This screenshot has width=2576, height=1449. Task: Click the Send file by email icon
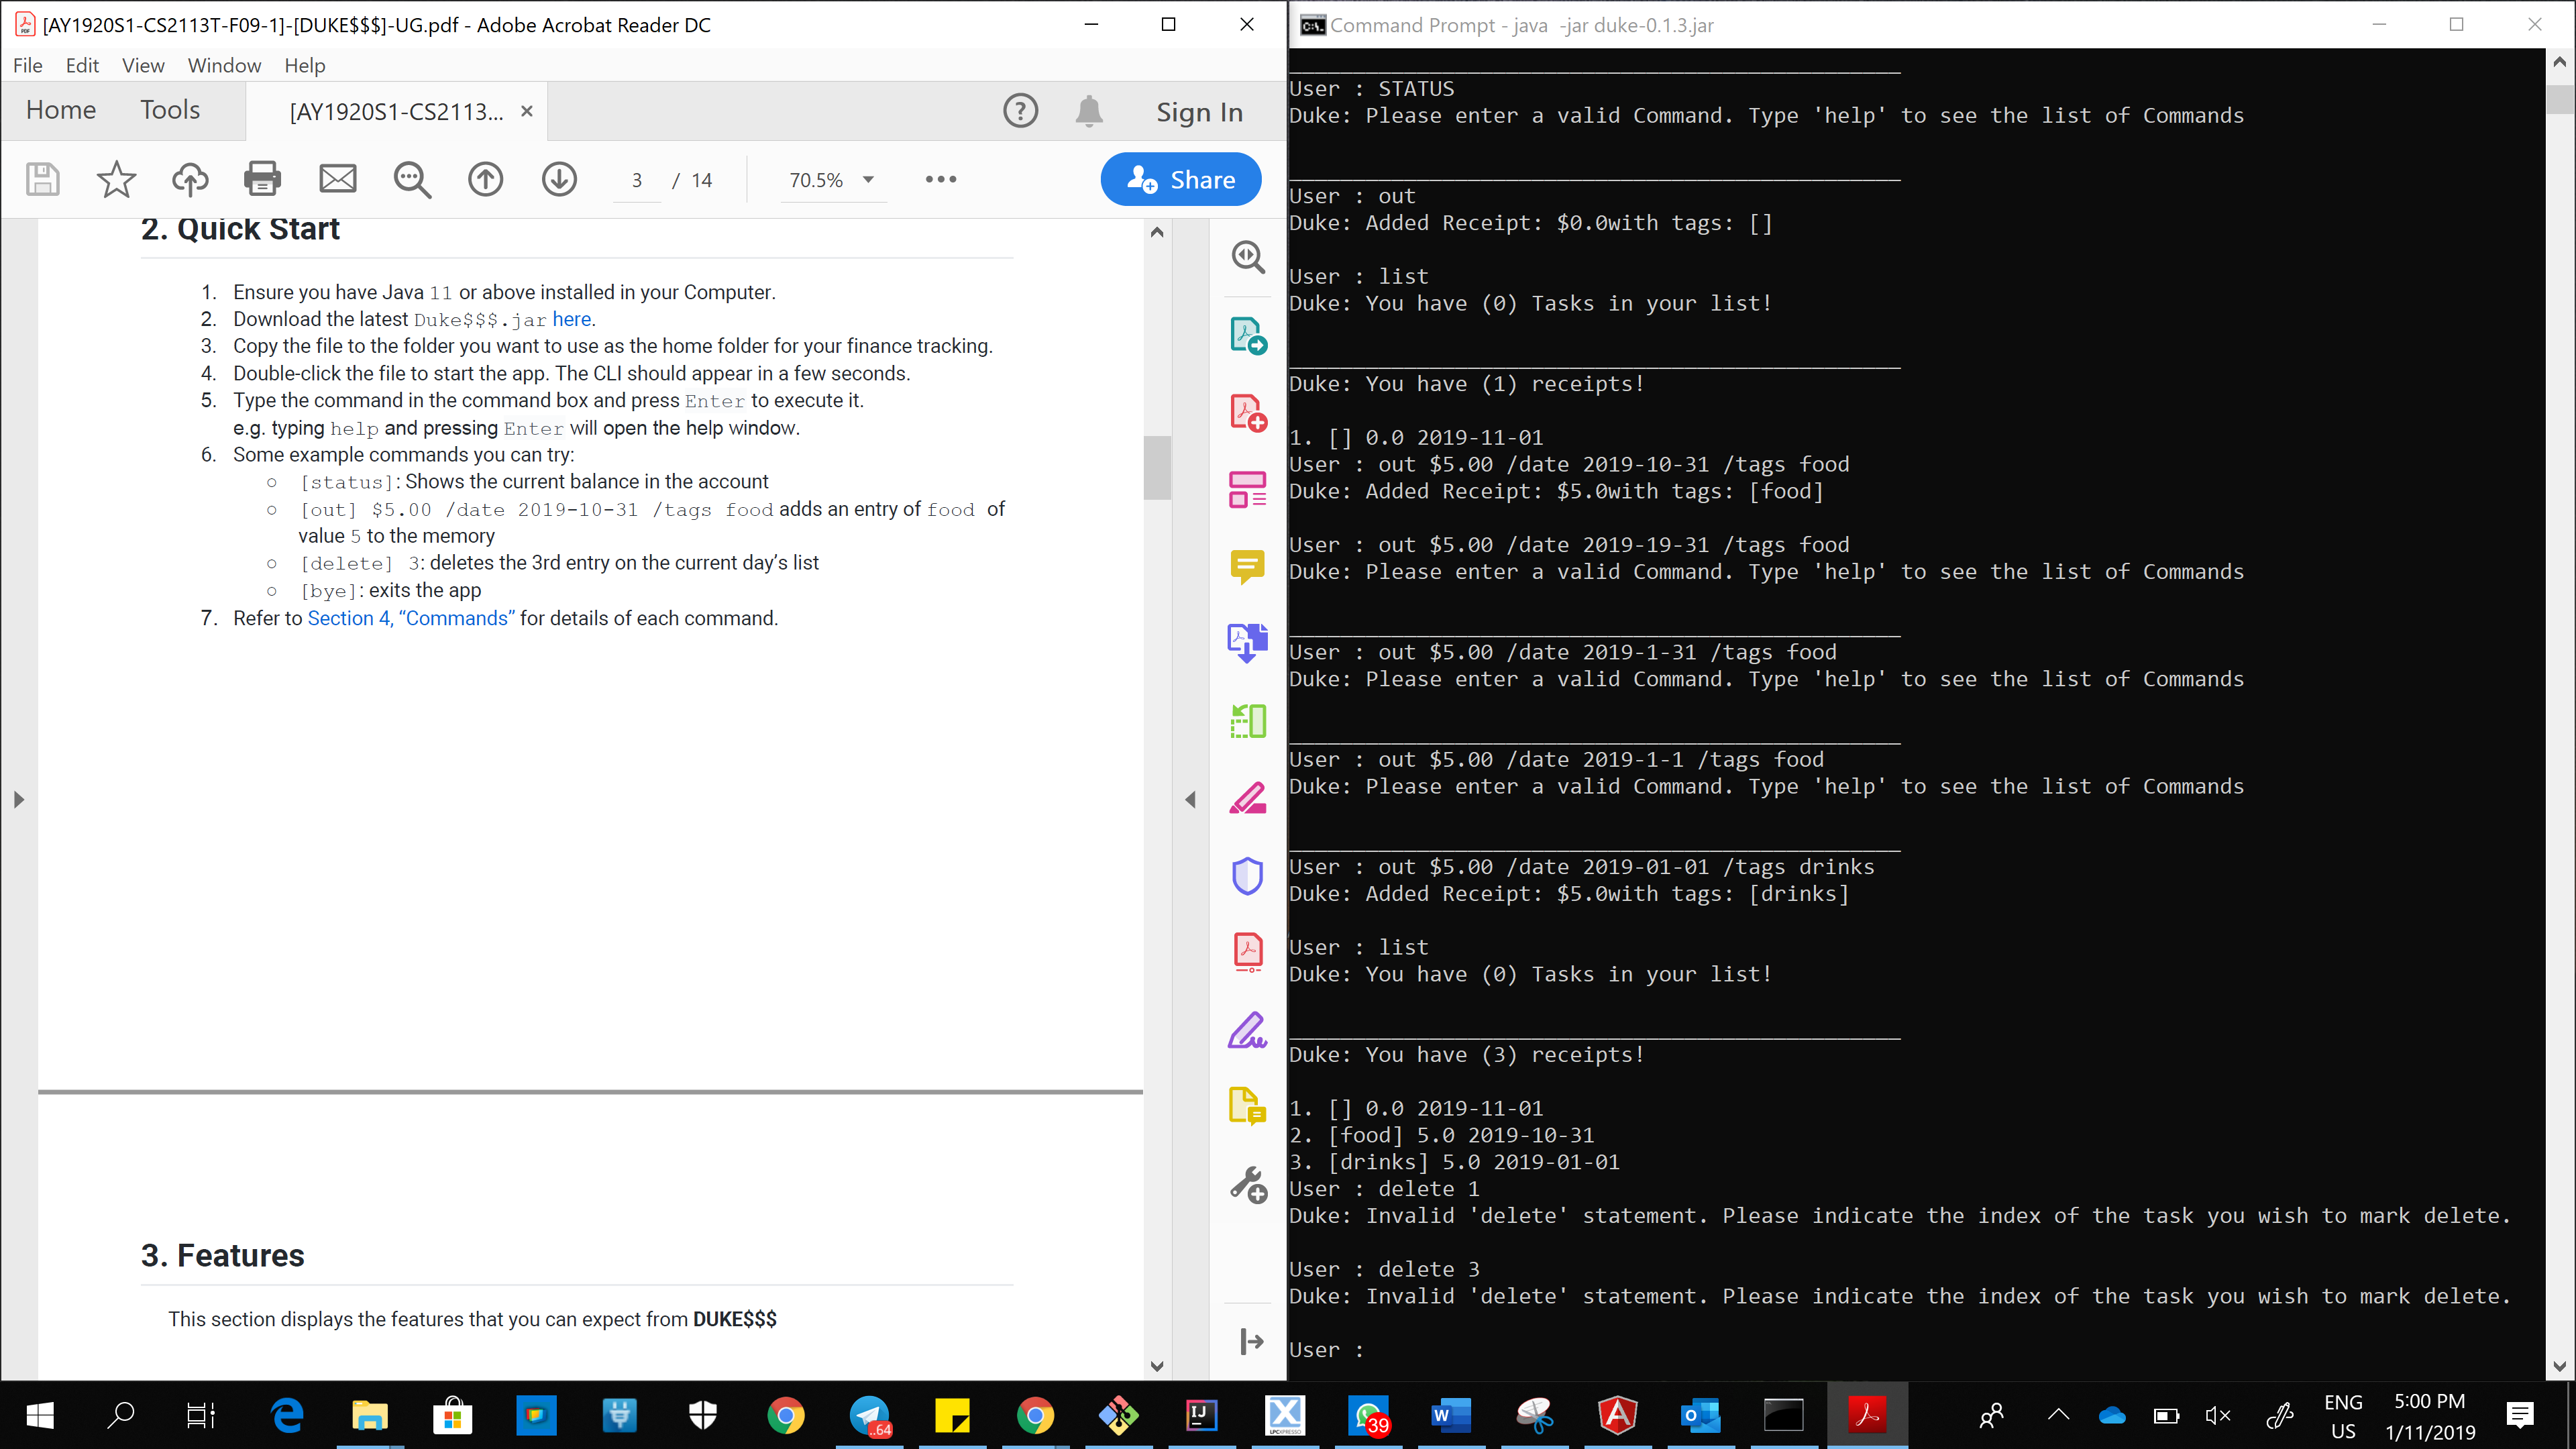click(x=337, y=180)
